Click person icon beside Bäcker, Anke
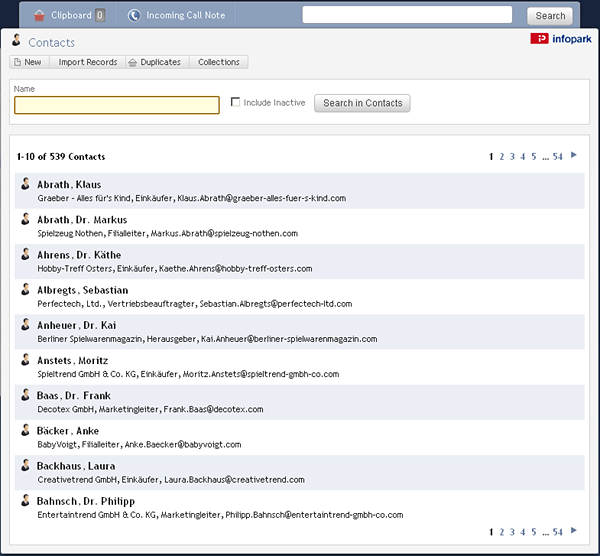The image size is (600, 556). coord(25,430)
